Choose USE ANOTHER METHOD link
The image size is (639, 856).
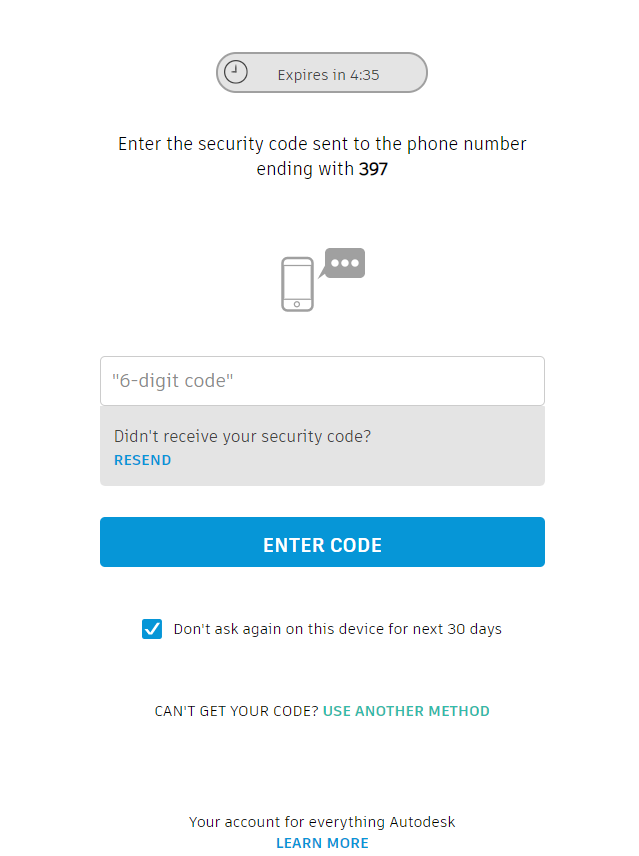[406, 711]
